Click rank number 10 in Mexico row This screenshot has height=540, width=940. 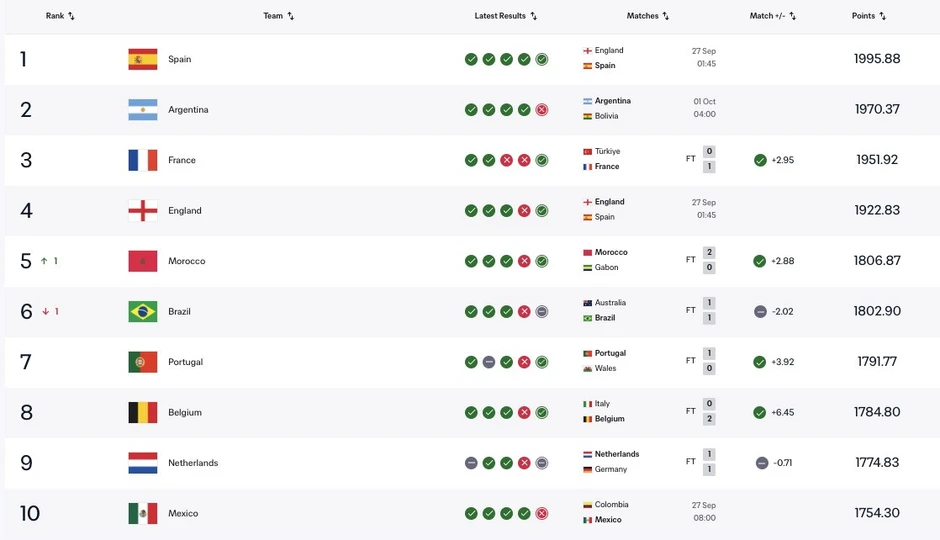click(x=29, y=514)
